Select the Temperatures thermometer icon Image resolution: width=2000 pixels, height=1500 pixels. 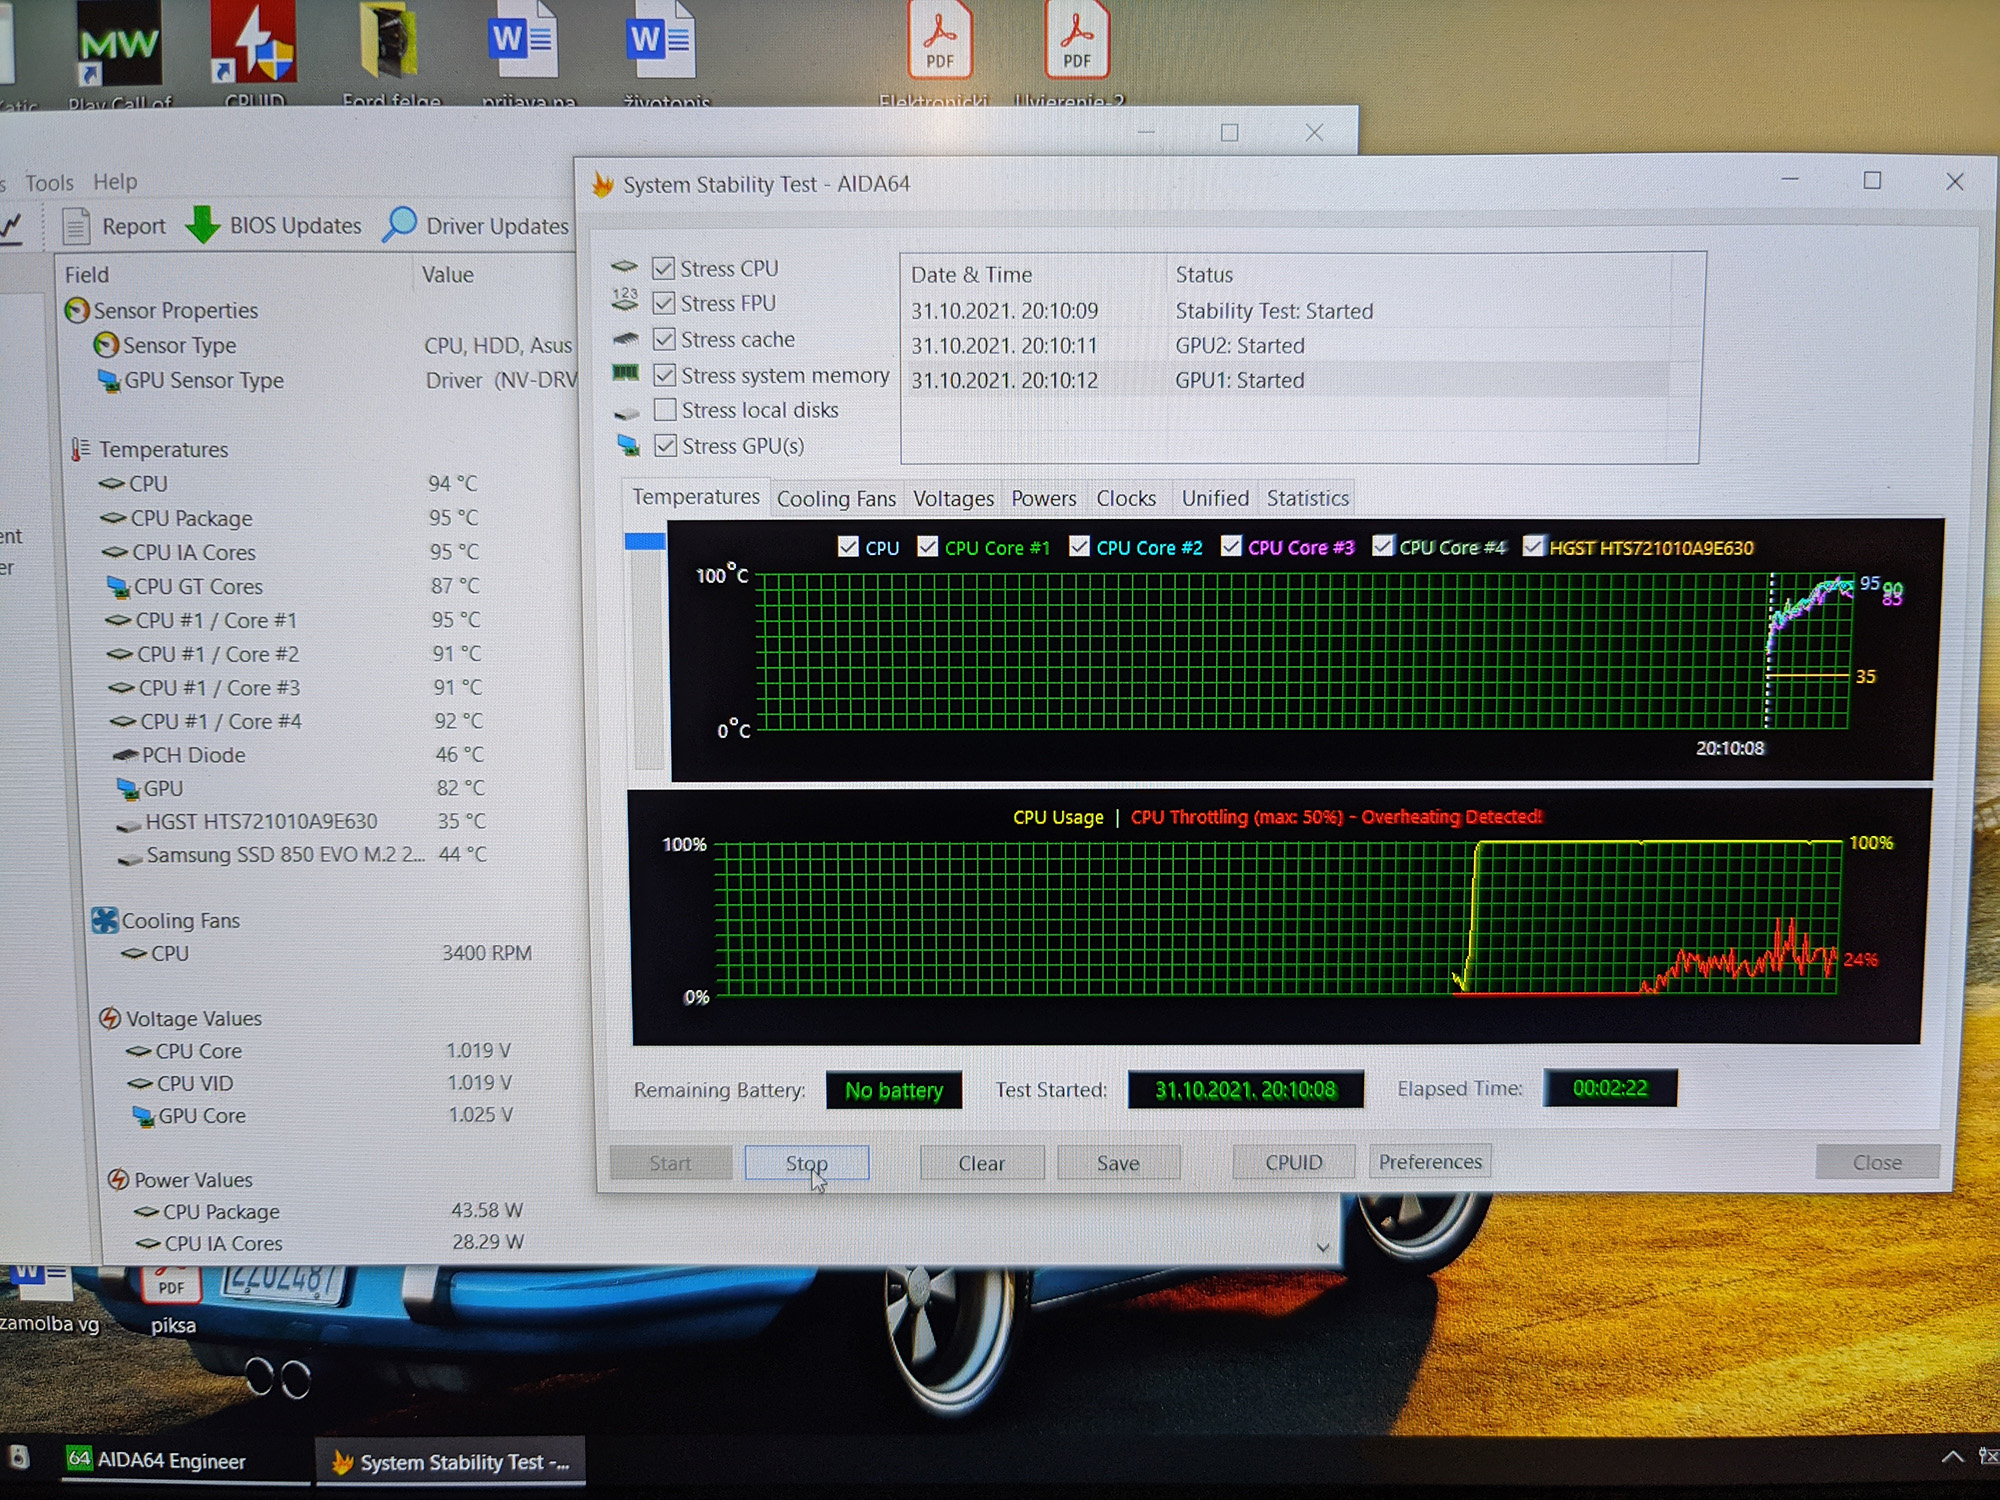click(x=80, y=449)
